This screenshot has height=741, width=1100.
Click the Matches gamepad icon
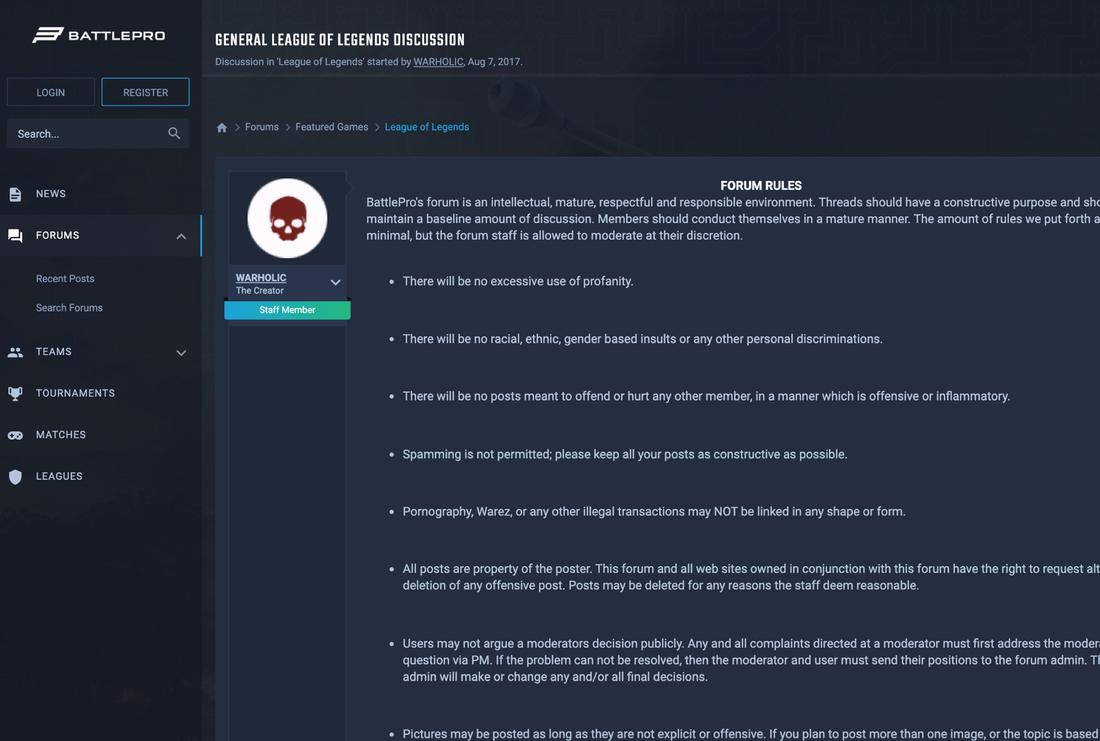pyautogui.click(x=15, y=435)
